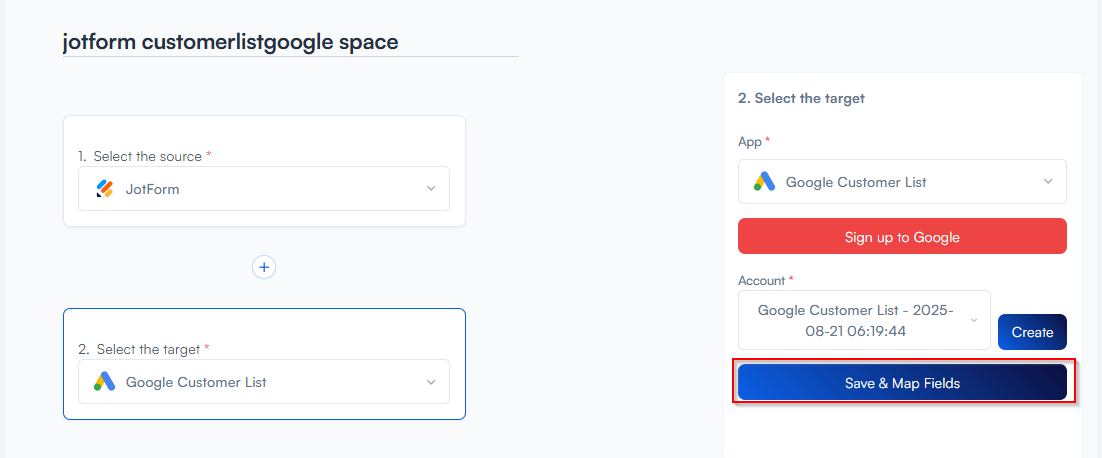Click Google Ads logo in left target card

pyautogui.click(x=105, y=382)
